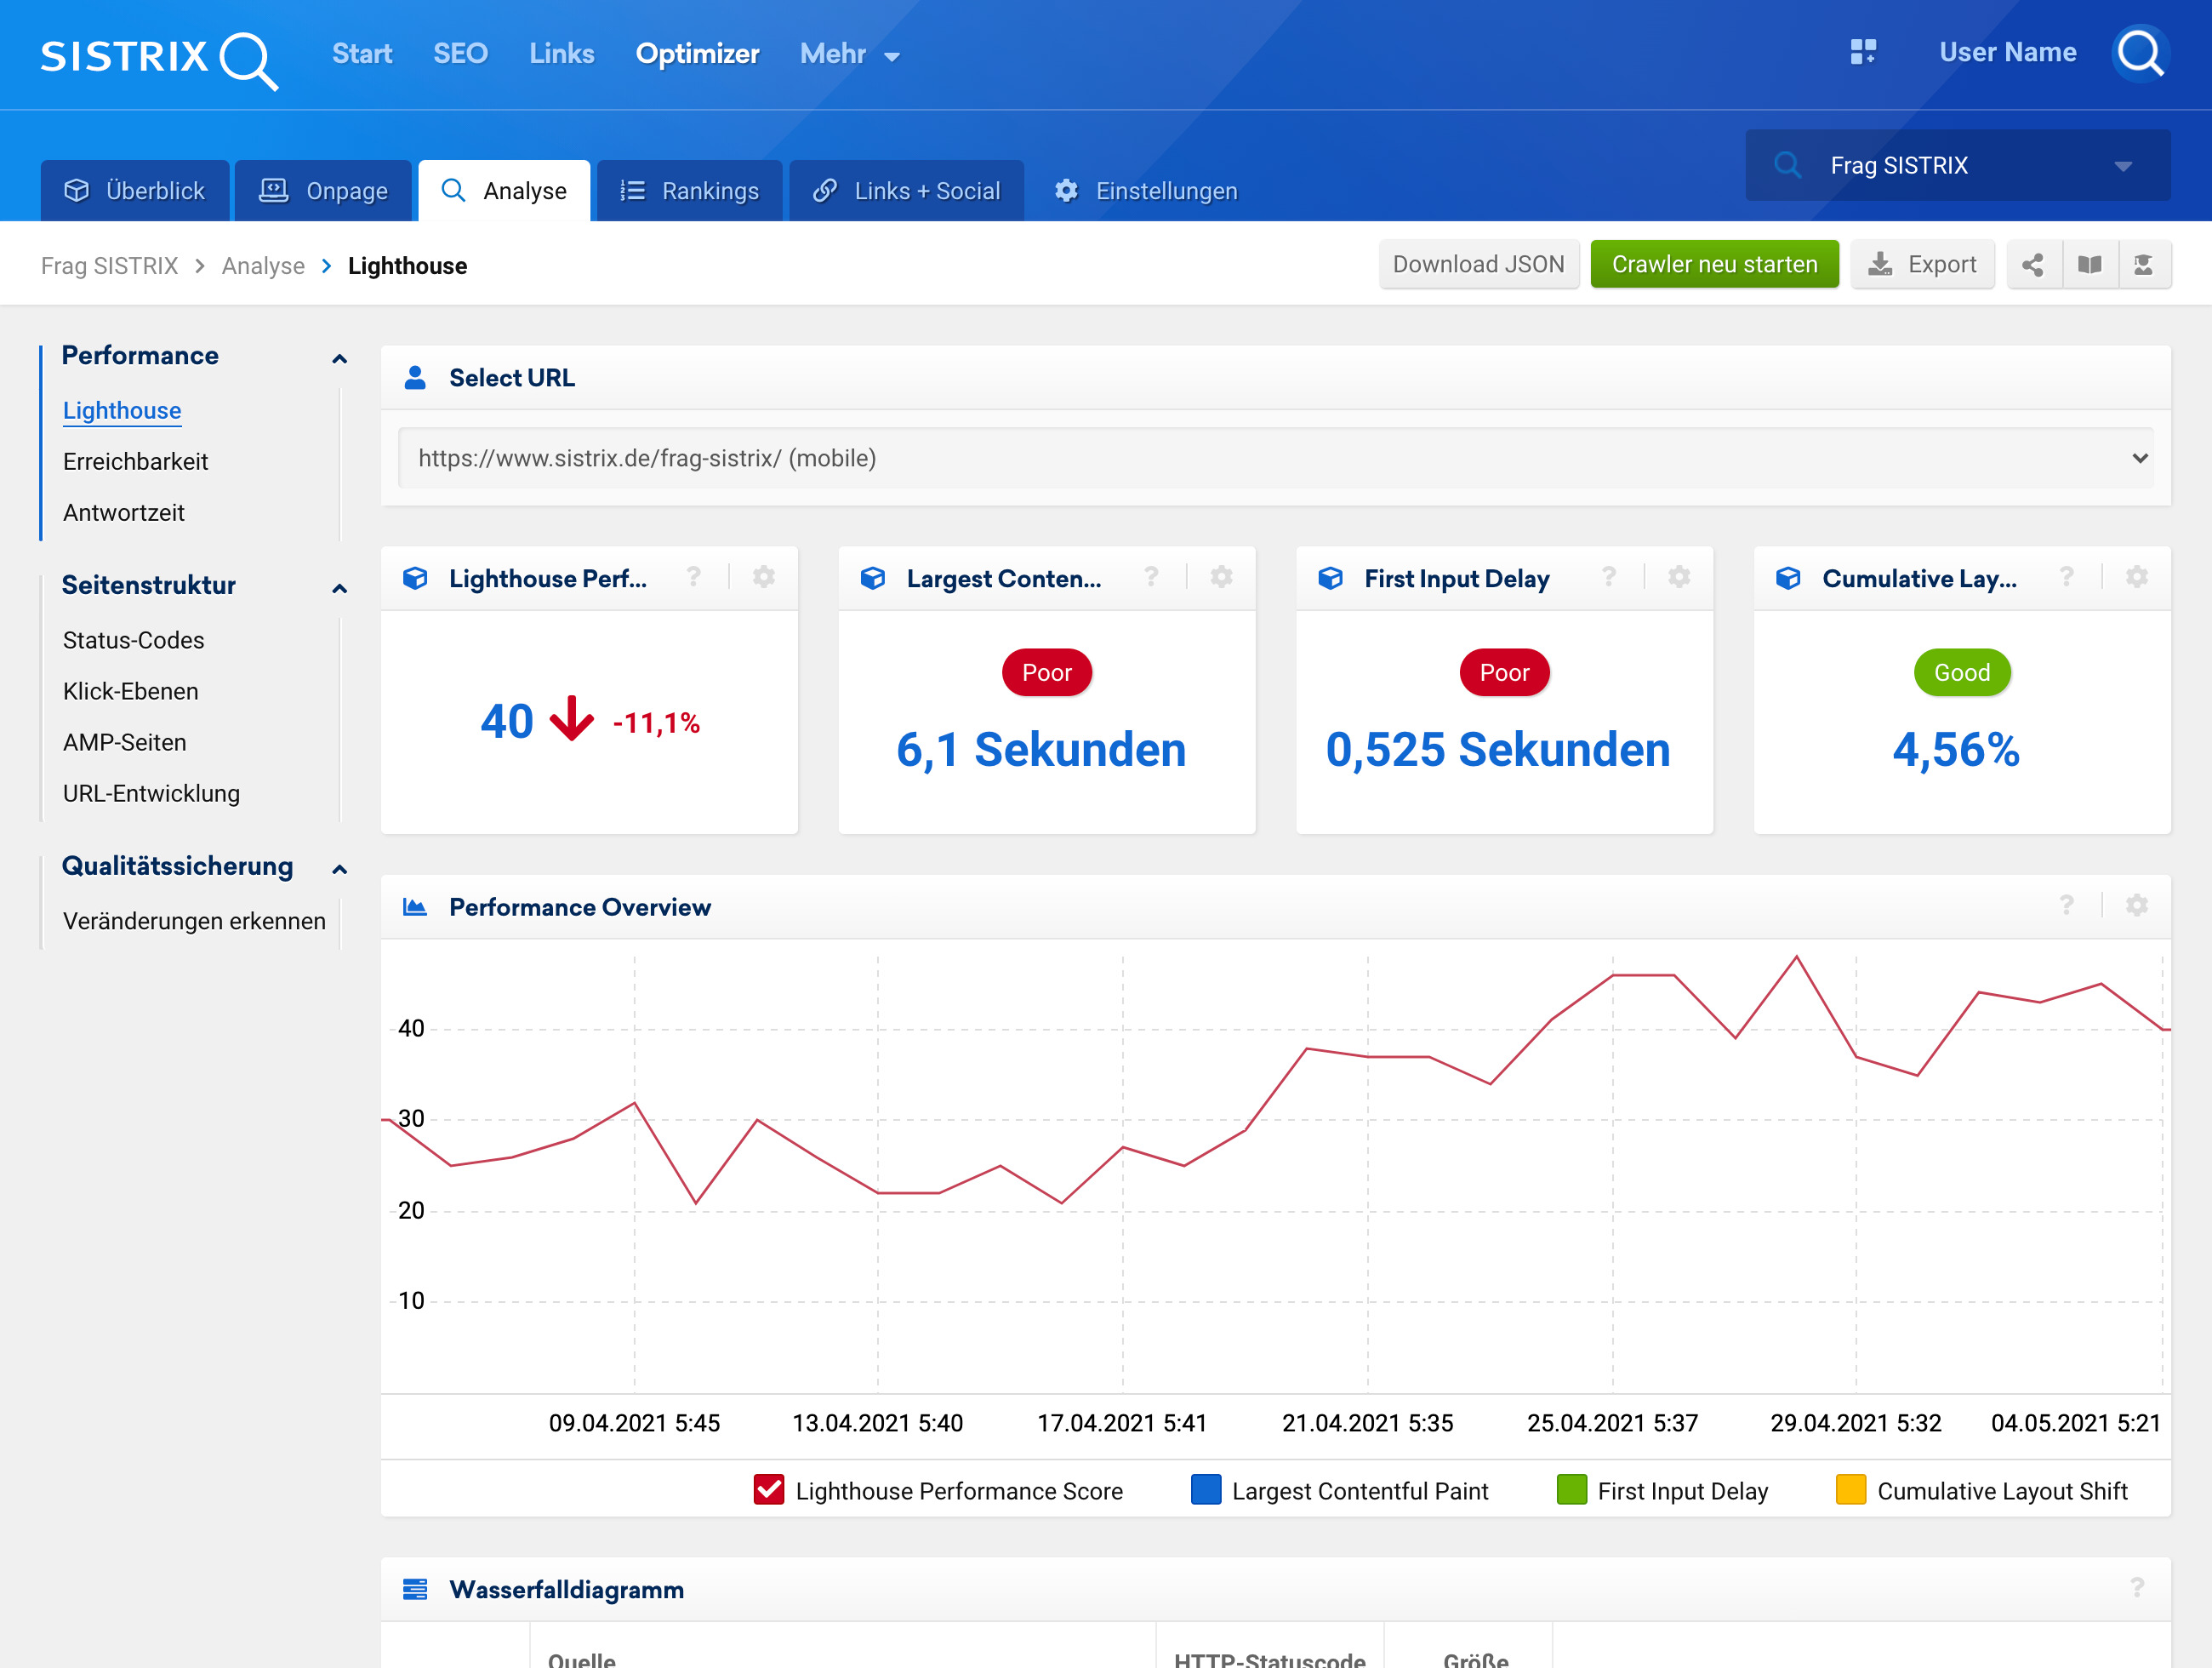Viewport: 2212px width, 1668px height.
Task: Open the Select URL dropdown
Action: click(x=1275, y=458)
